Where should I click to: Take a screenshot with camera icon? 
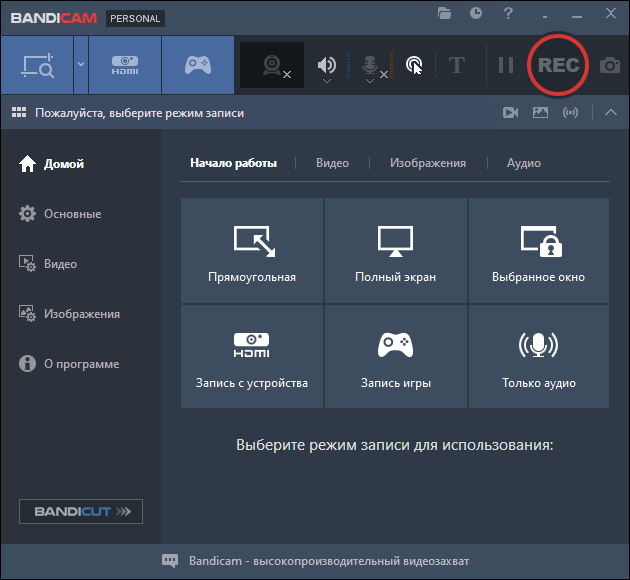pos(610,65)
